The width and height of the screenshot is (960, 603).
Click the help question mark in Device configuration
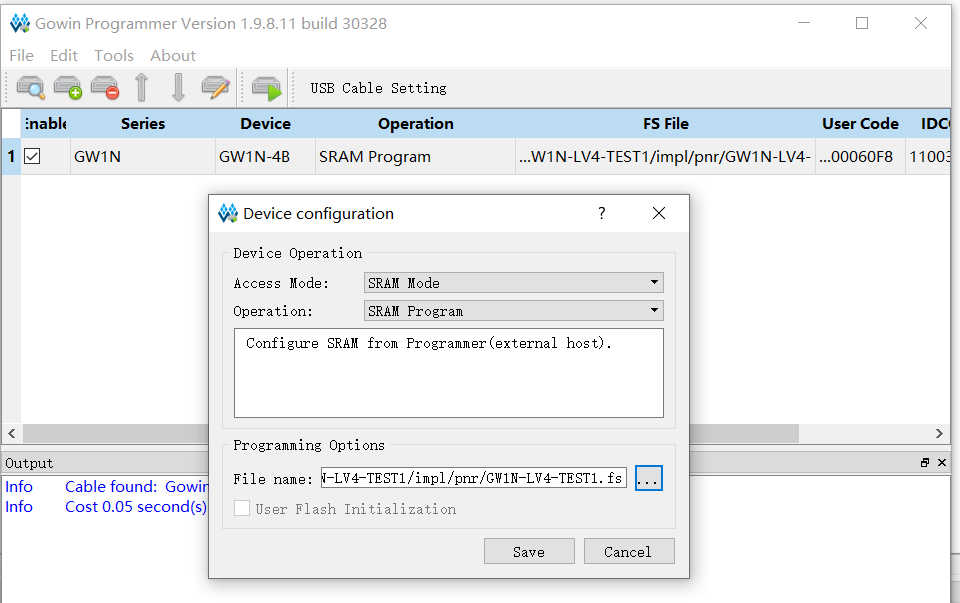click(x=602, y=213)
